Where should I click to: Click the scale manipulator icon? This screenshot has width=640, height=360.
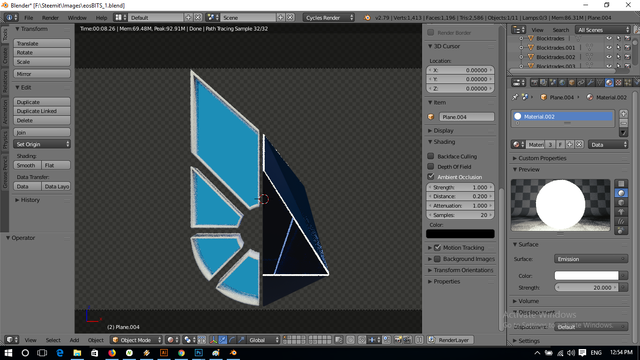(x=242, y=340)
